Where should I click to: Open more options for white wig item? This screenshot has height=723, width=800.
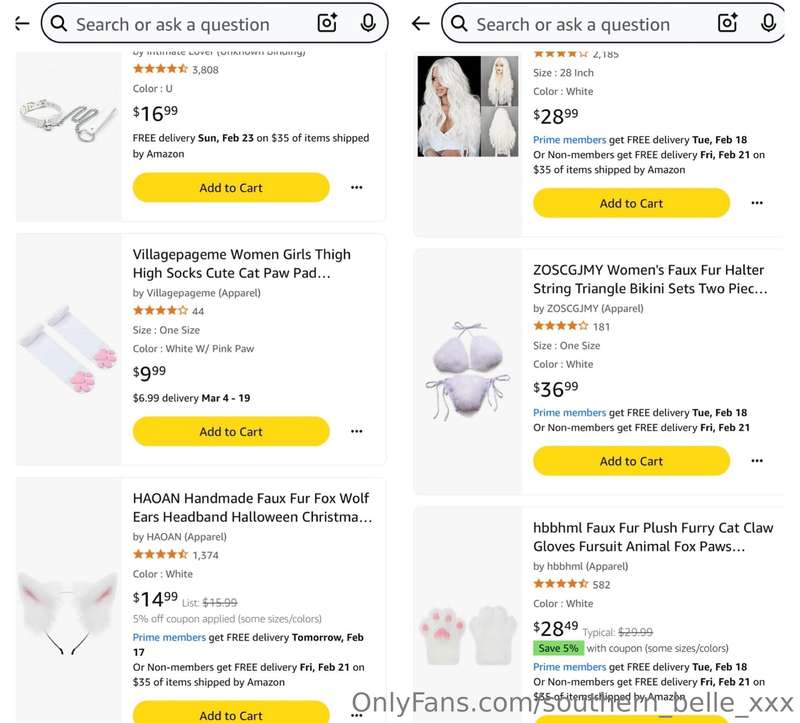[757, 203]
